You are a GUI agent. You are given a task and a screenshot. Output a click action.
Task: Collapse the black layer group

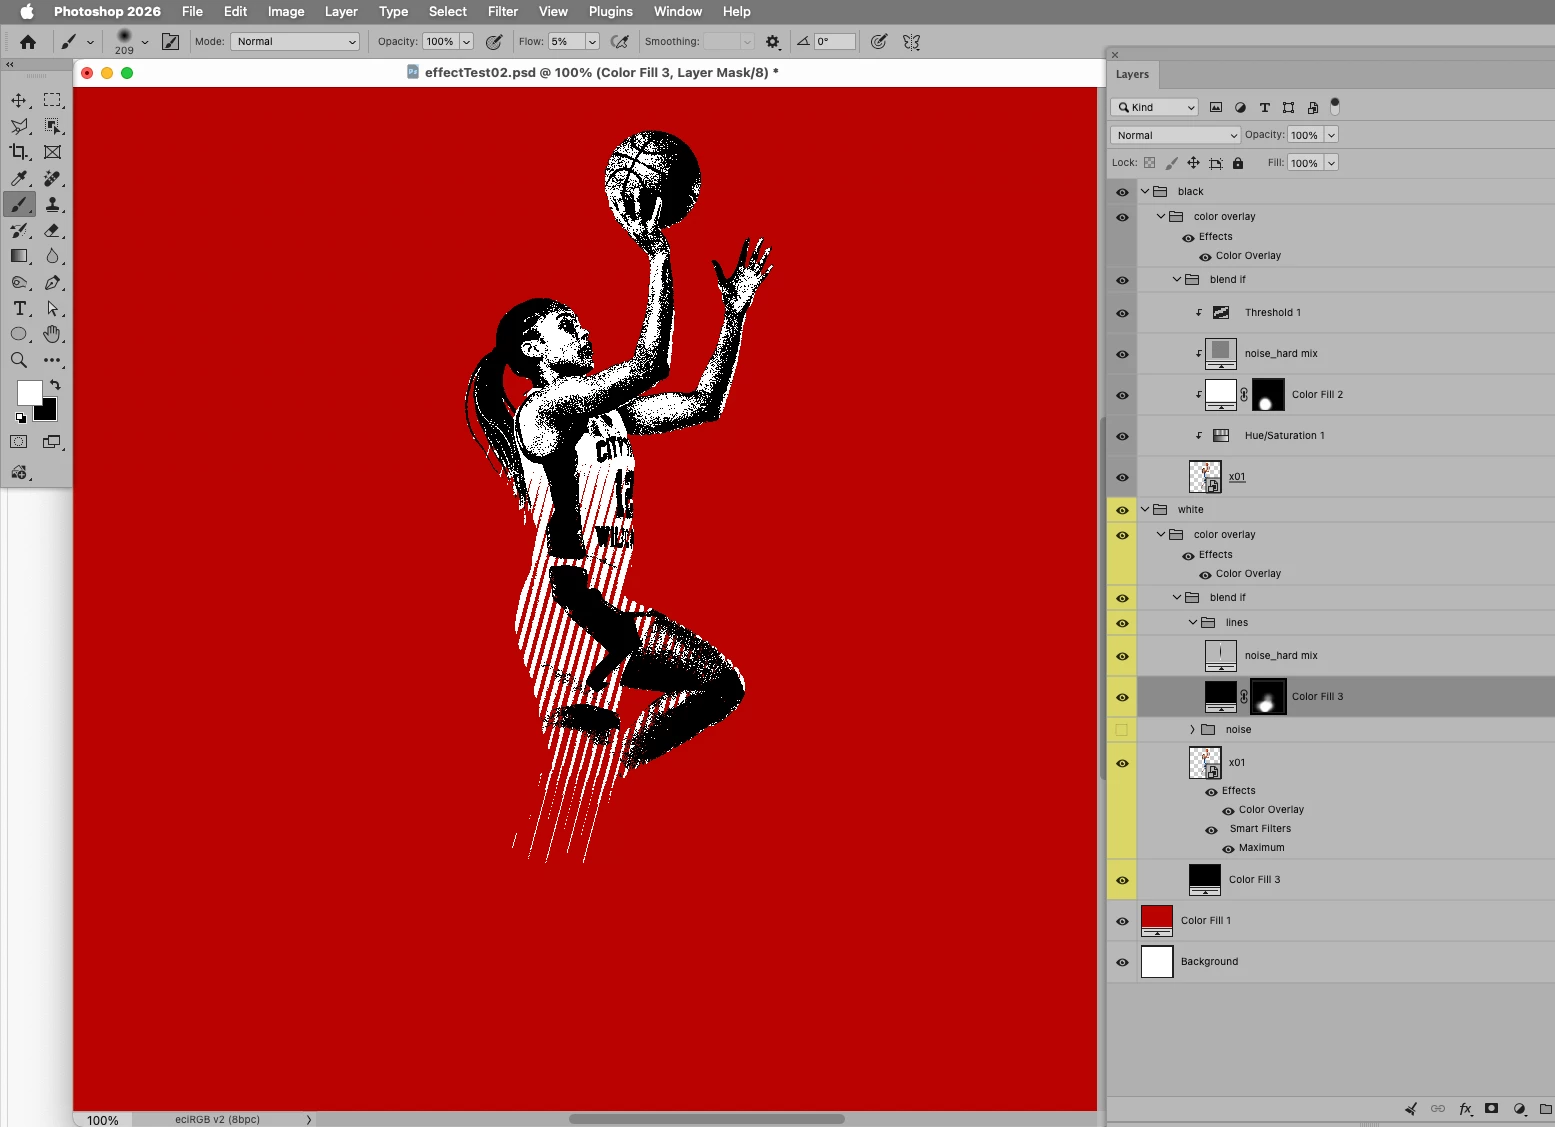[x=1145, y=191]
